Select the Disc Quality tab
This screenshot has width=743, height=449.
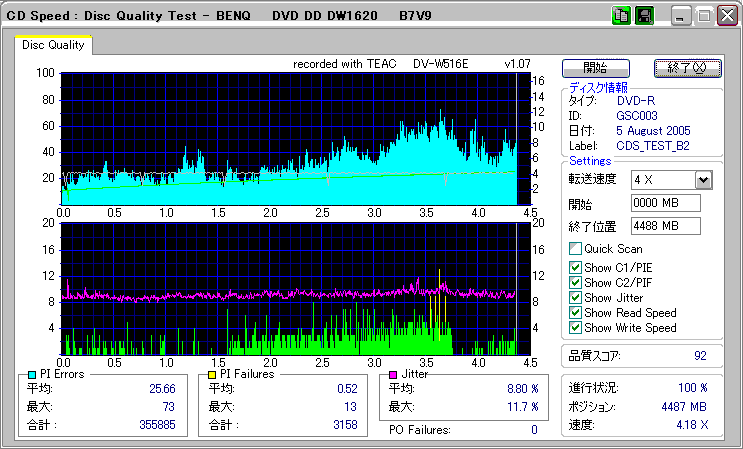(54, 45)
